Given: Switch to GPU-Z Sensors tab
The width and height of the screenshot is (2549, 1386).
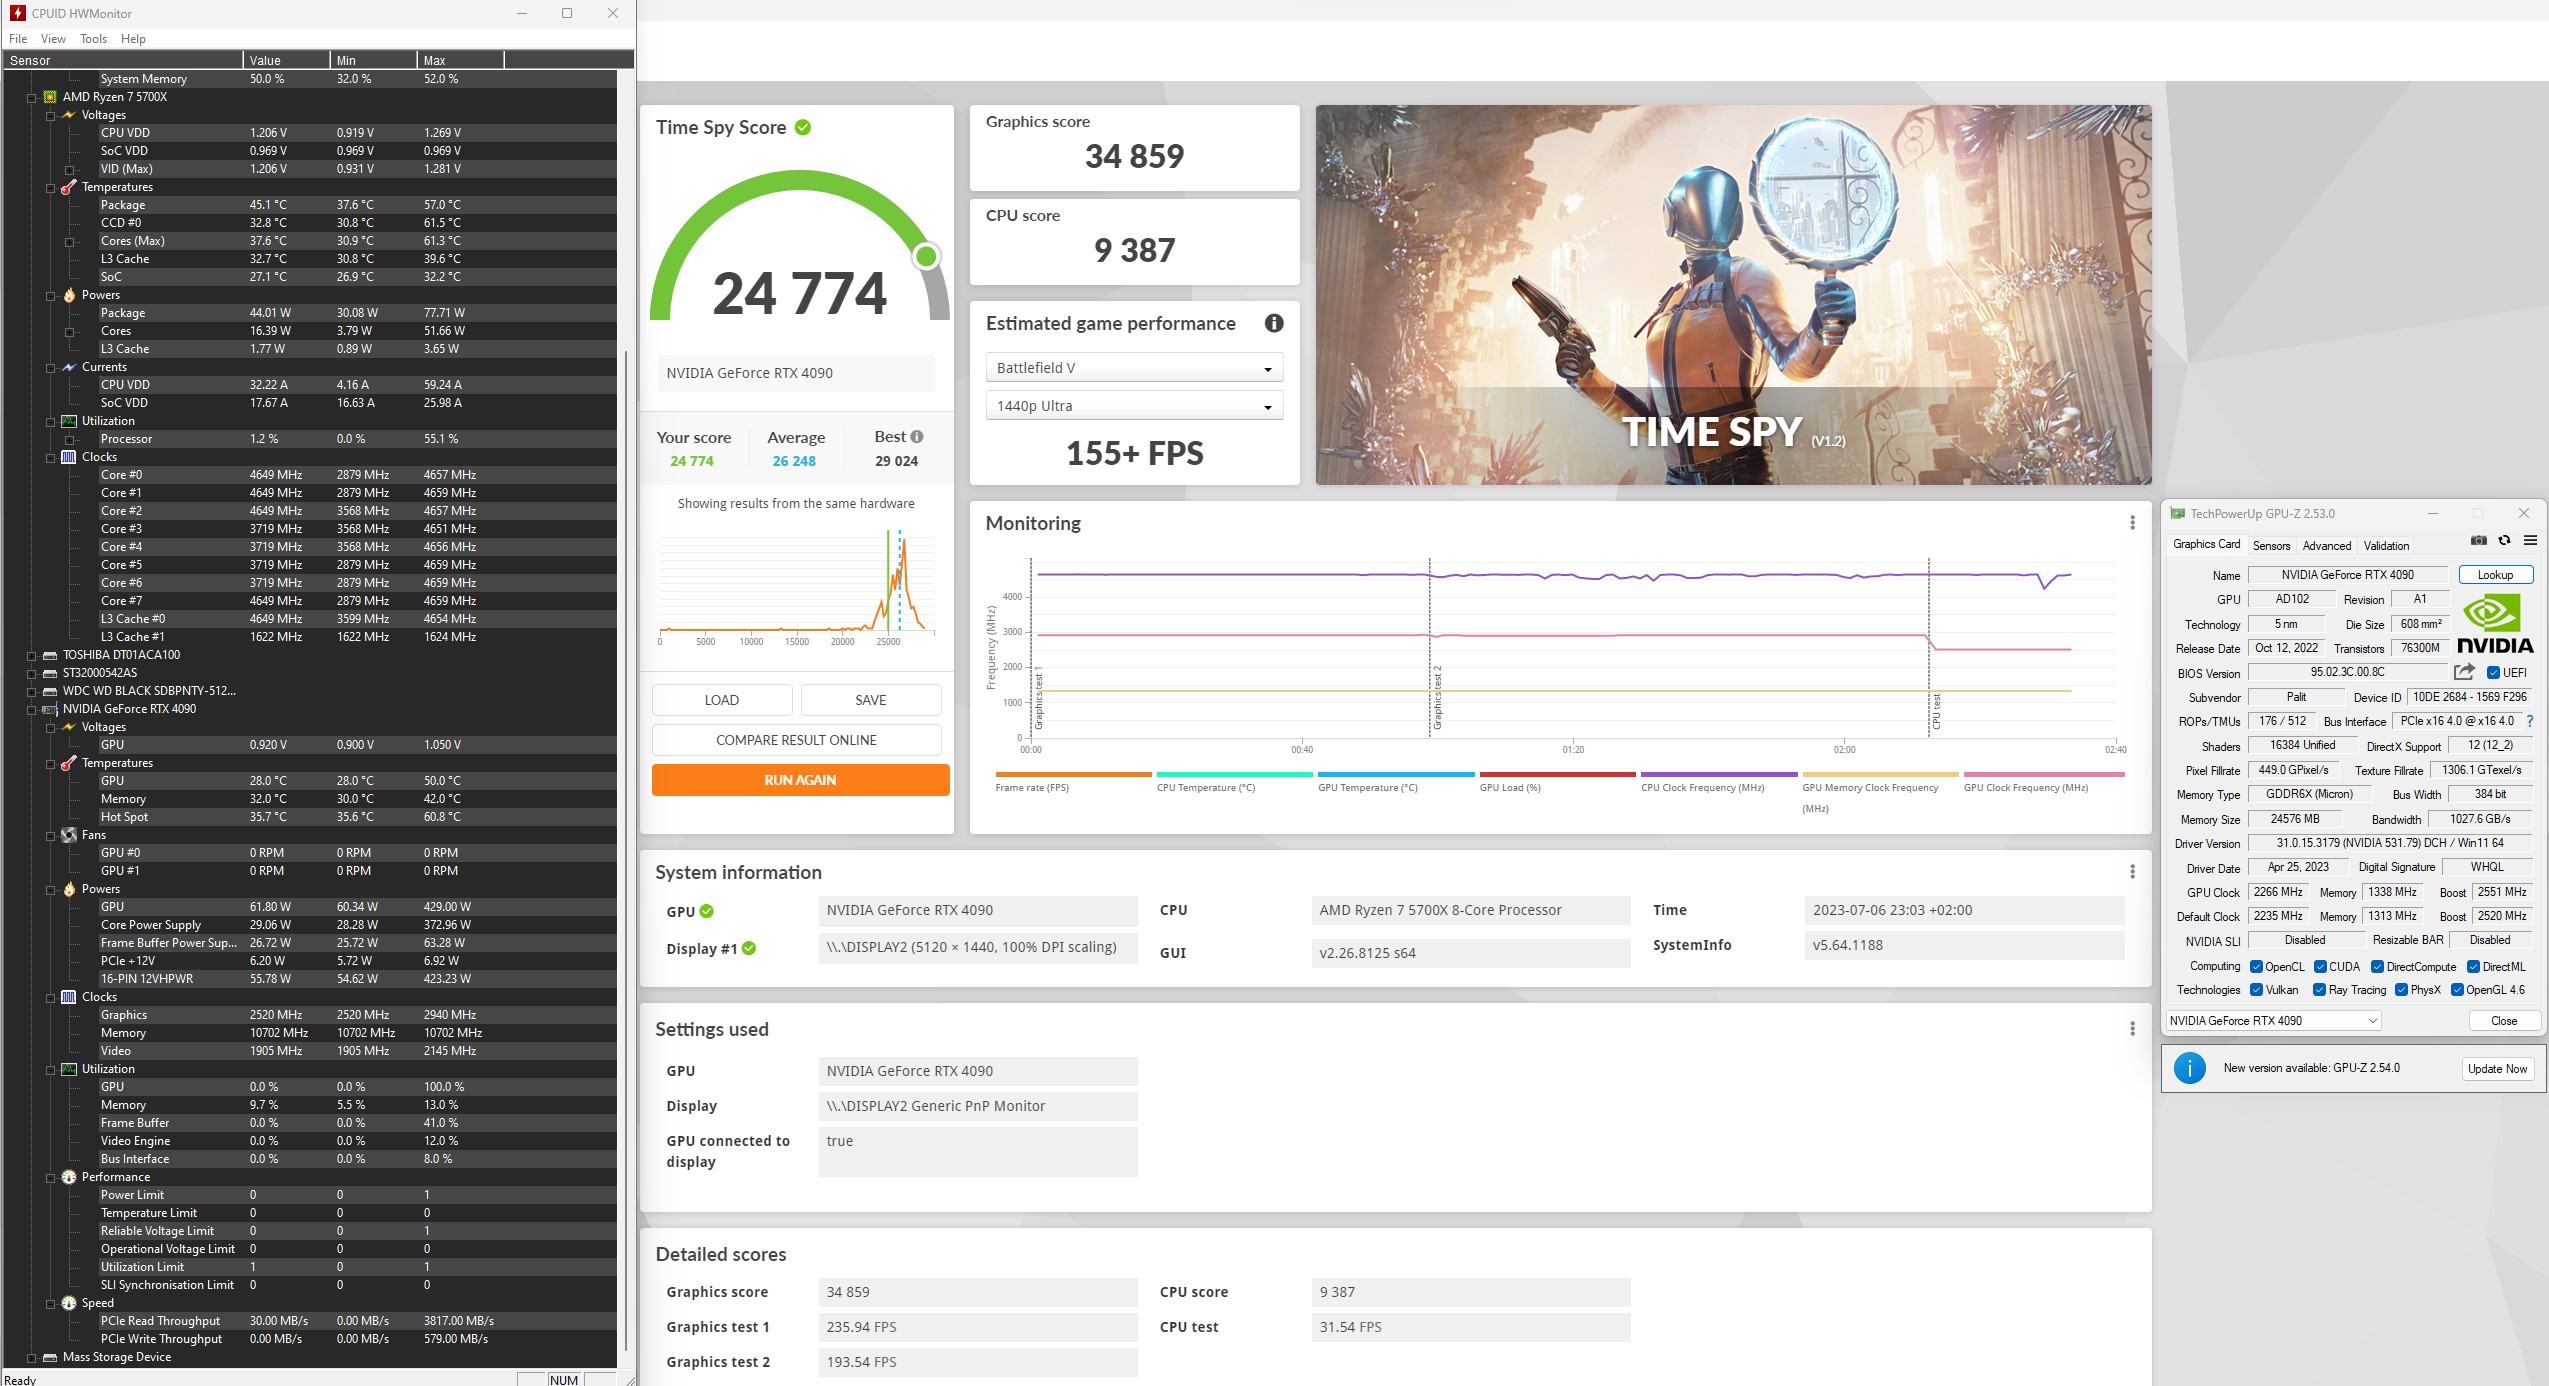Looking at the screenshot, I should click(x=2271, y=546).
